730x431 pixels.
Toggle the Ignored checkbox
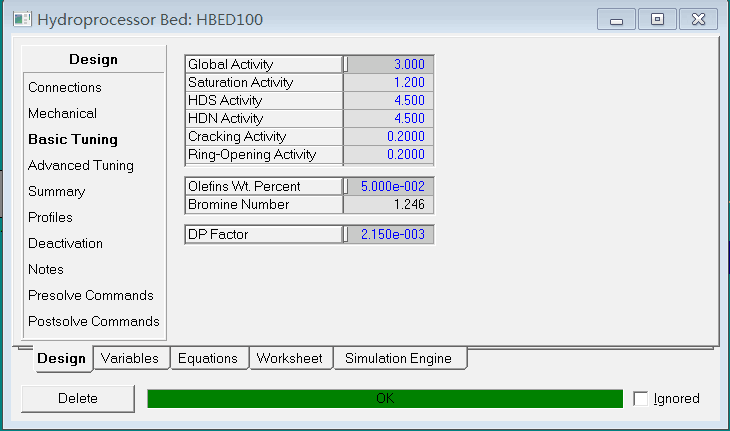pyautogui.click(x=641, y=398)
